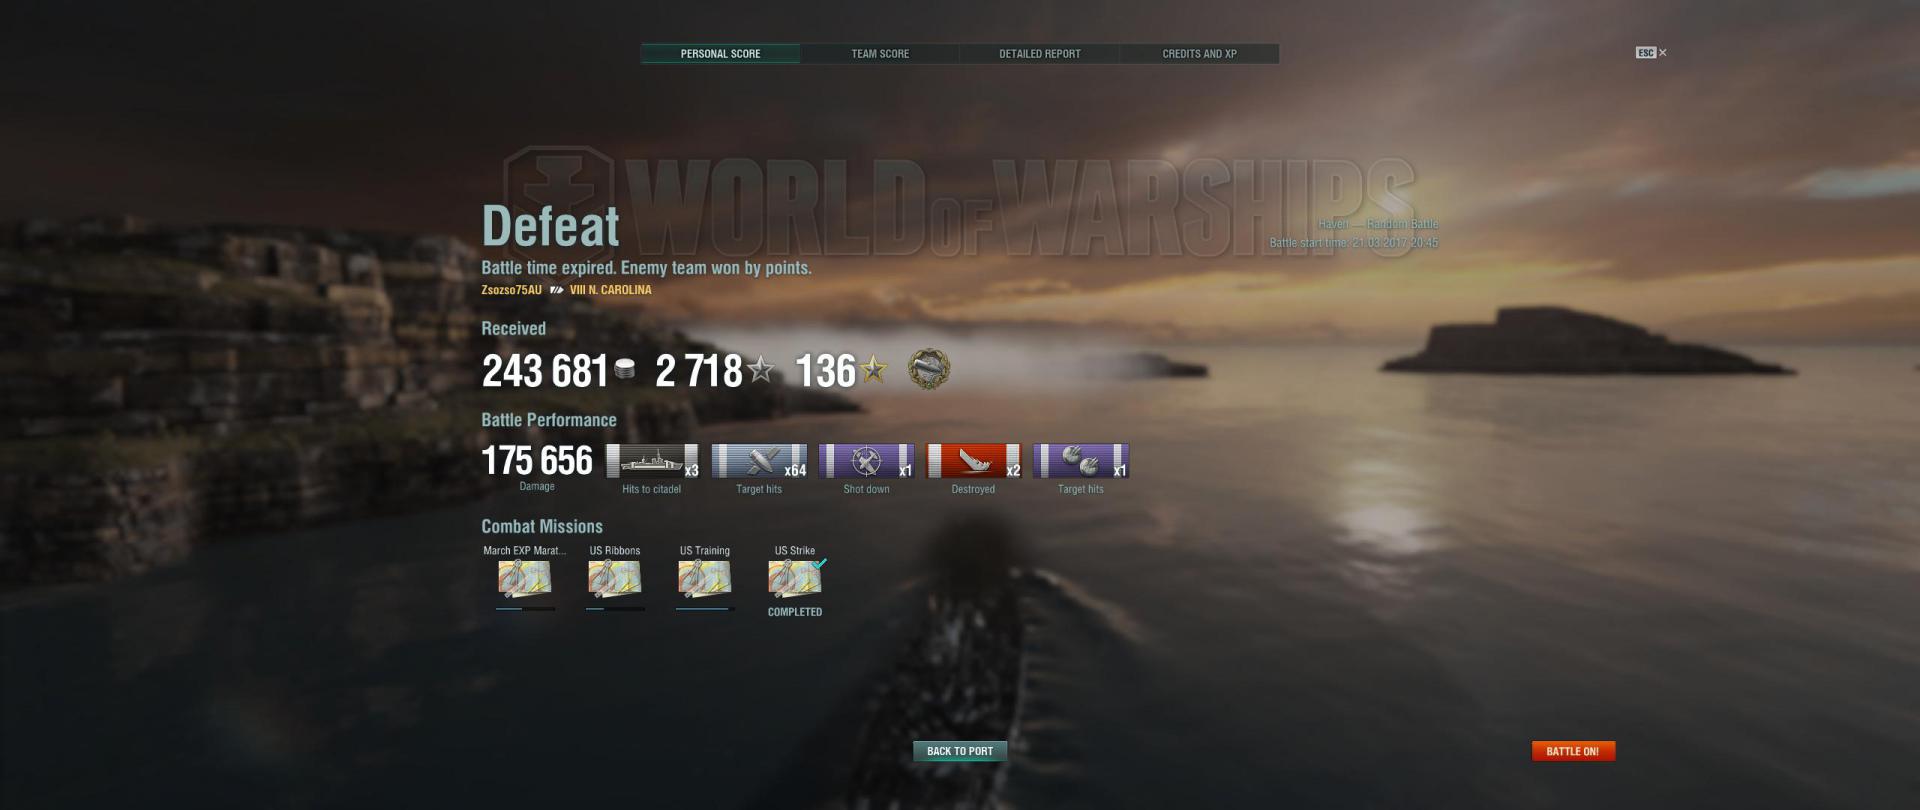Click the Back to Port button
The image size is (1920, 810).
tap(960, 751)
